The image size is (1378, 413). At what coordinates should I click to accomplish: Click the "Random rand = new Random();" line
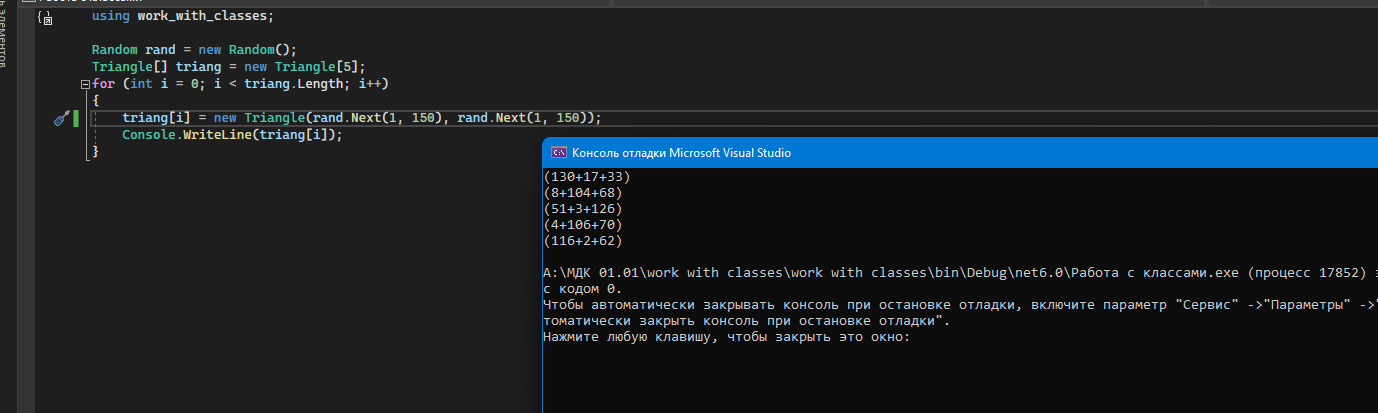(x=195, y=50)
